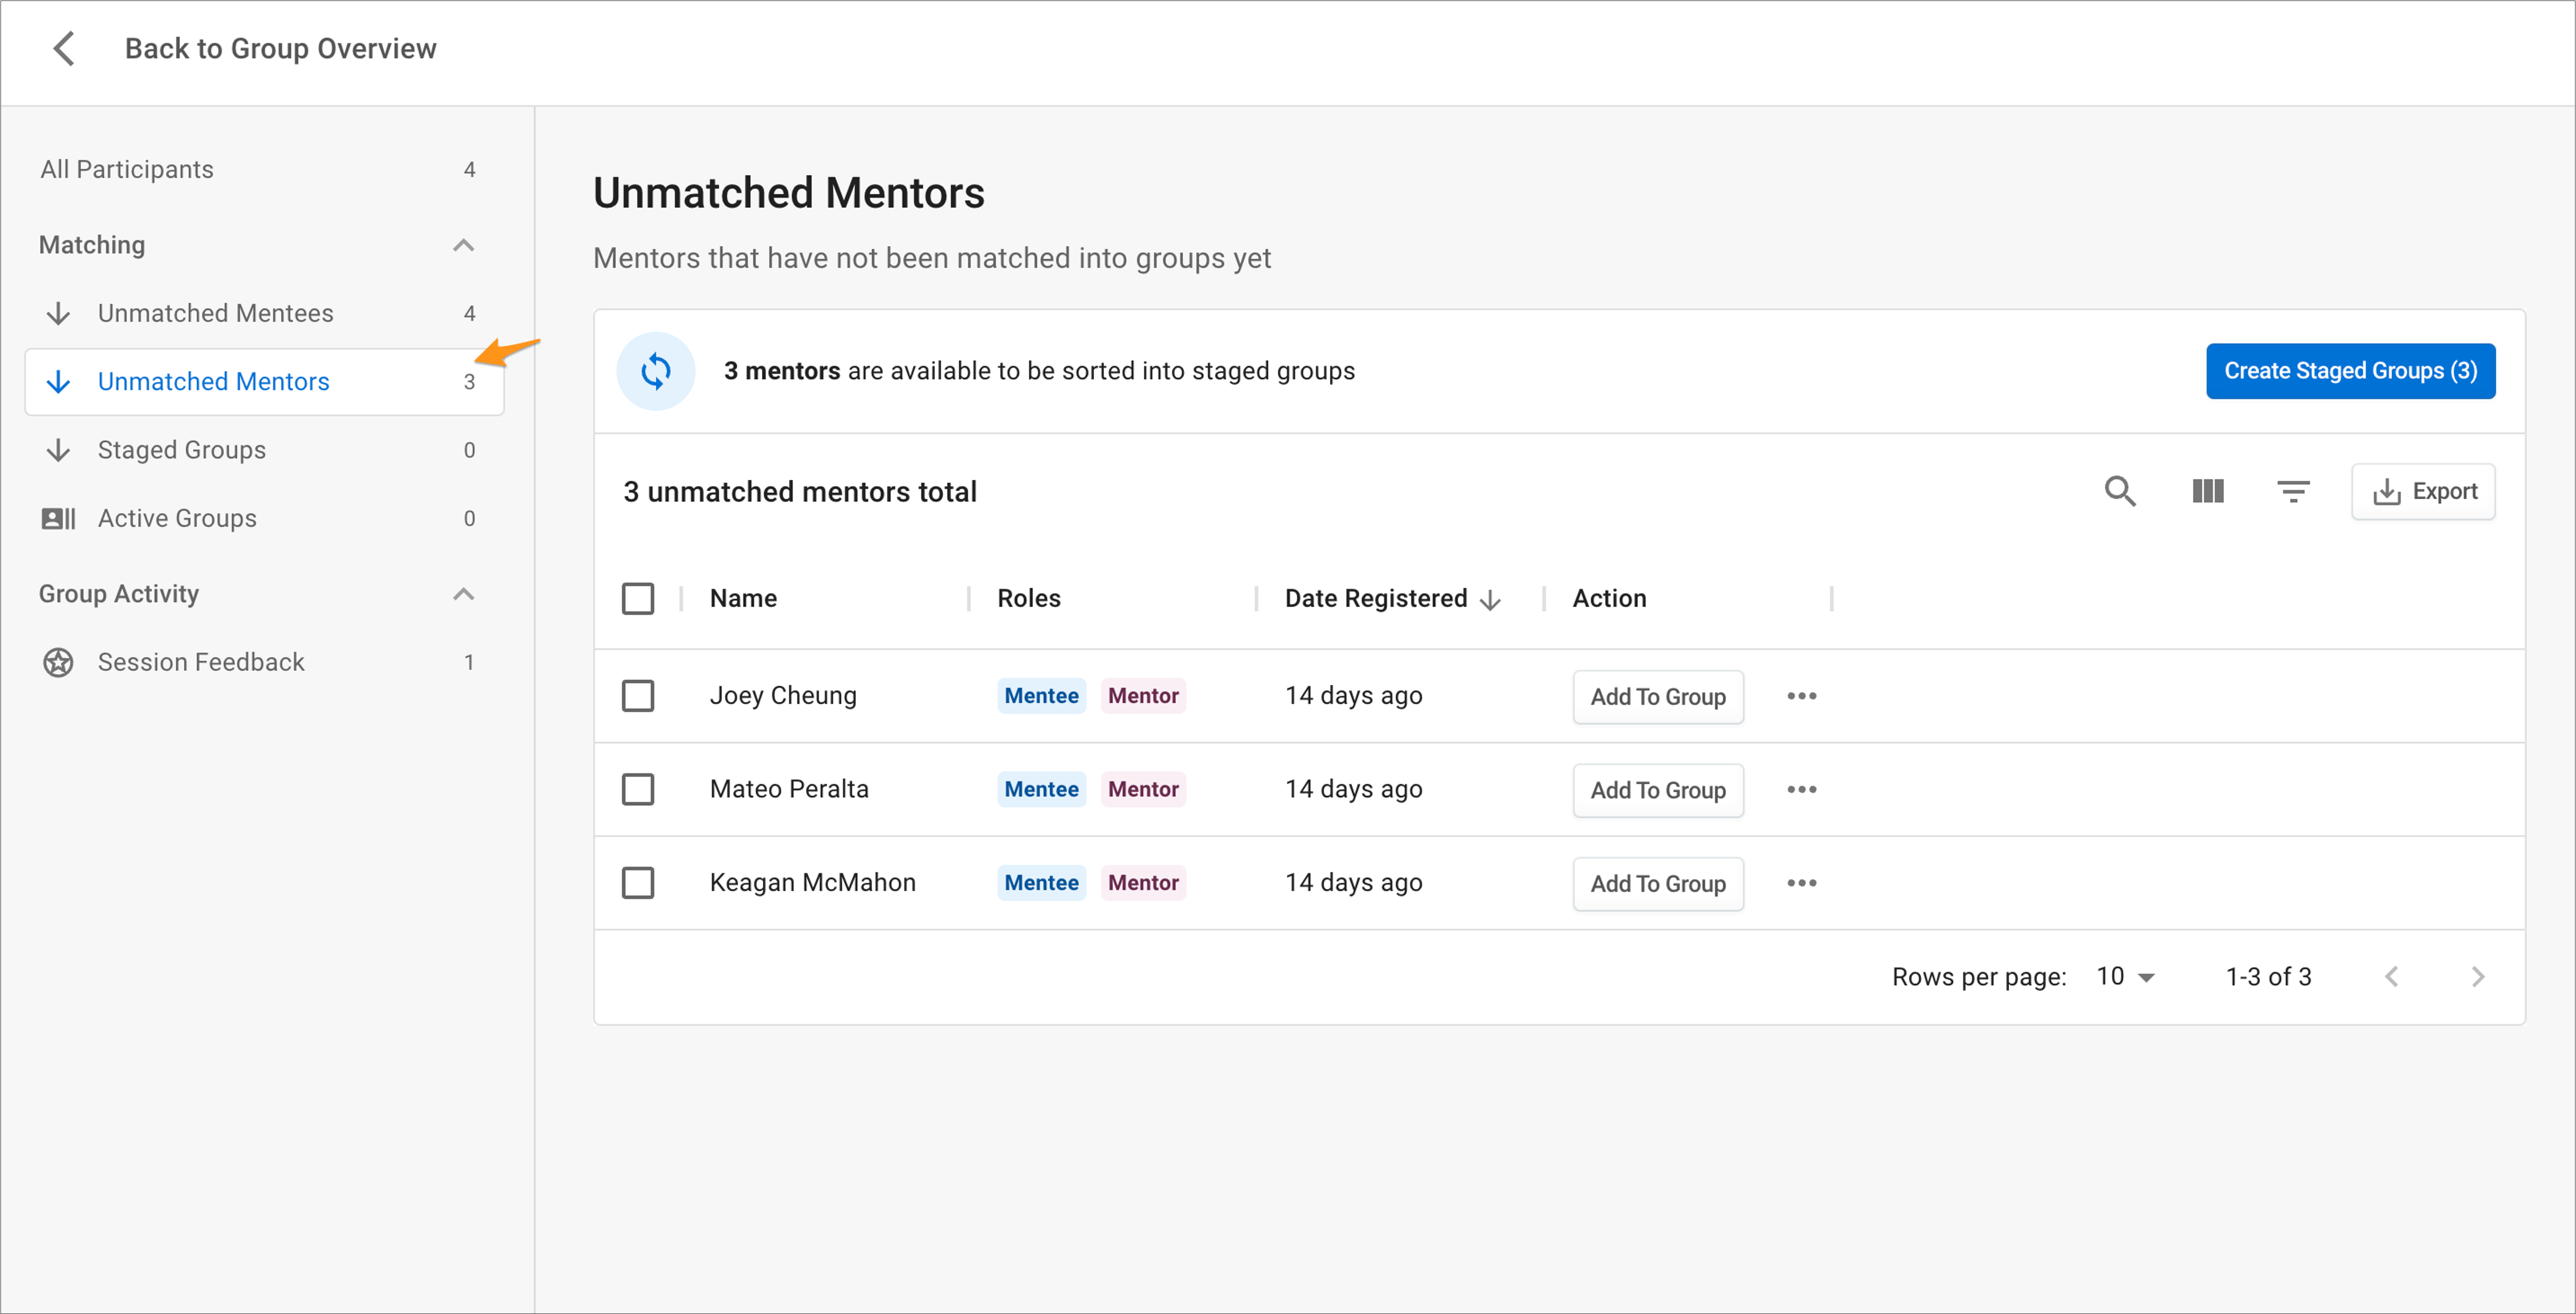Open Active Groups in sidebar
Viewport: 2576px width, 1314px height.
coord(264,518)
